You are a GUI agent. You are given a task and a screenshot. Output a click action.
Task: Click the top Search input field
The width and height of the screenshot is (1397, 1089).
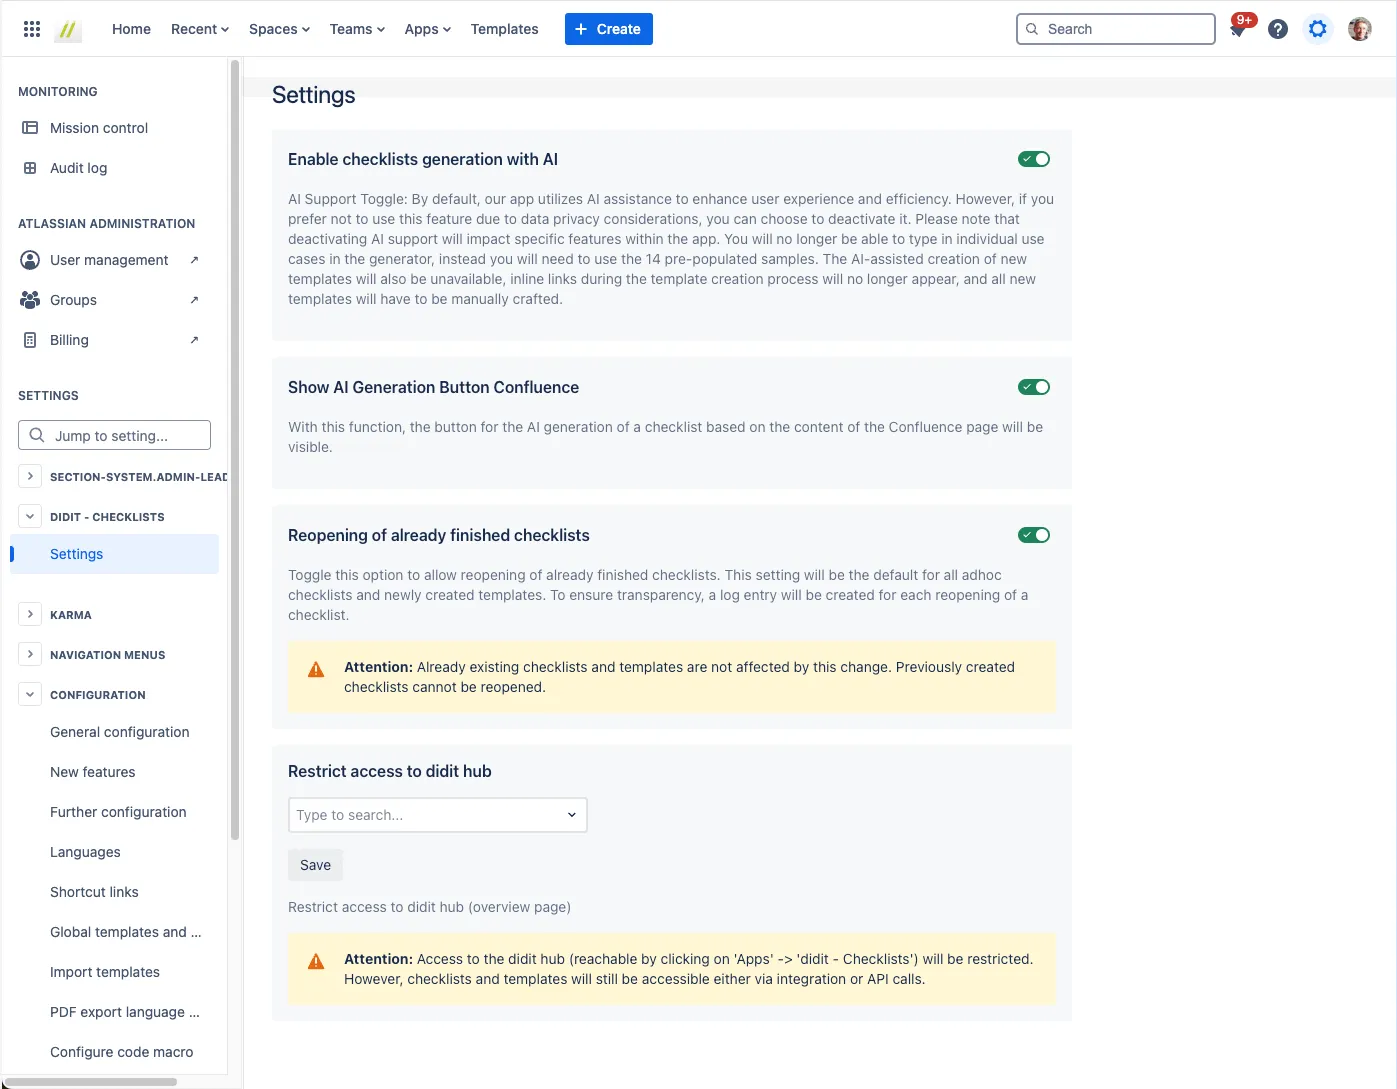click(1116, 29)
